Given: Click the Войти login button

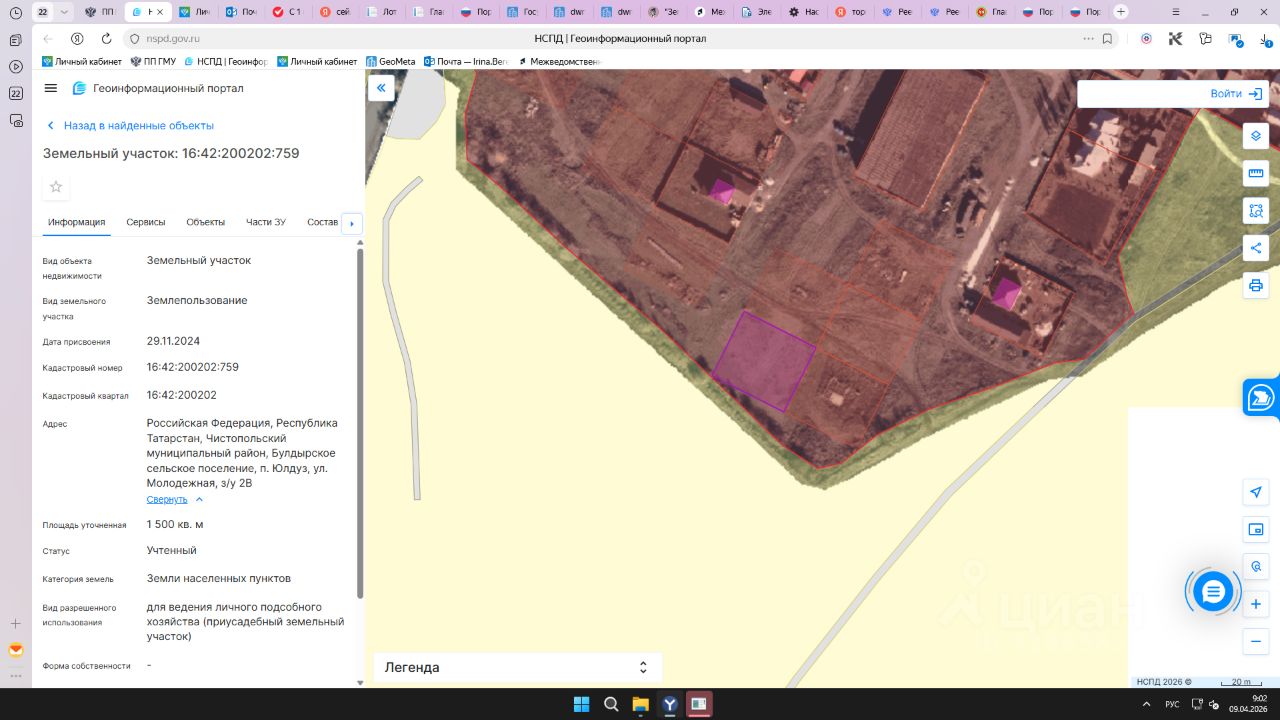Looking at the screenshot, I should [1237, 94].
